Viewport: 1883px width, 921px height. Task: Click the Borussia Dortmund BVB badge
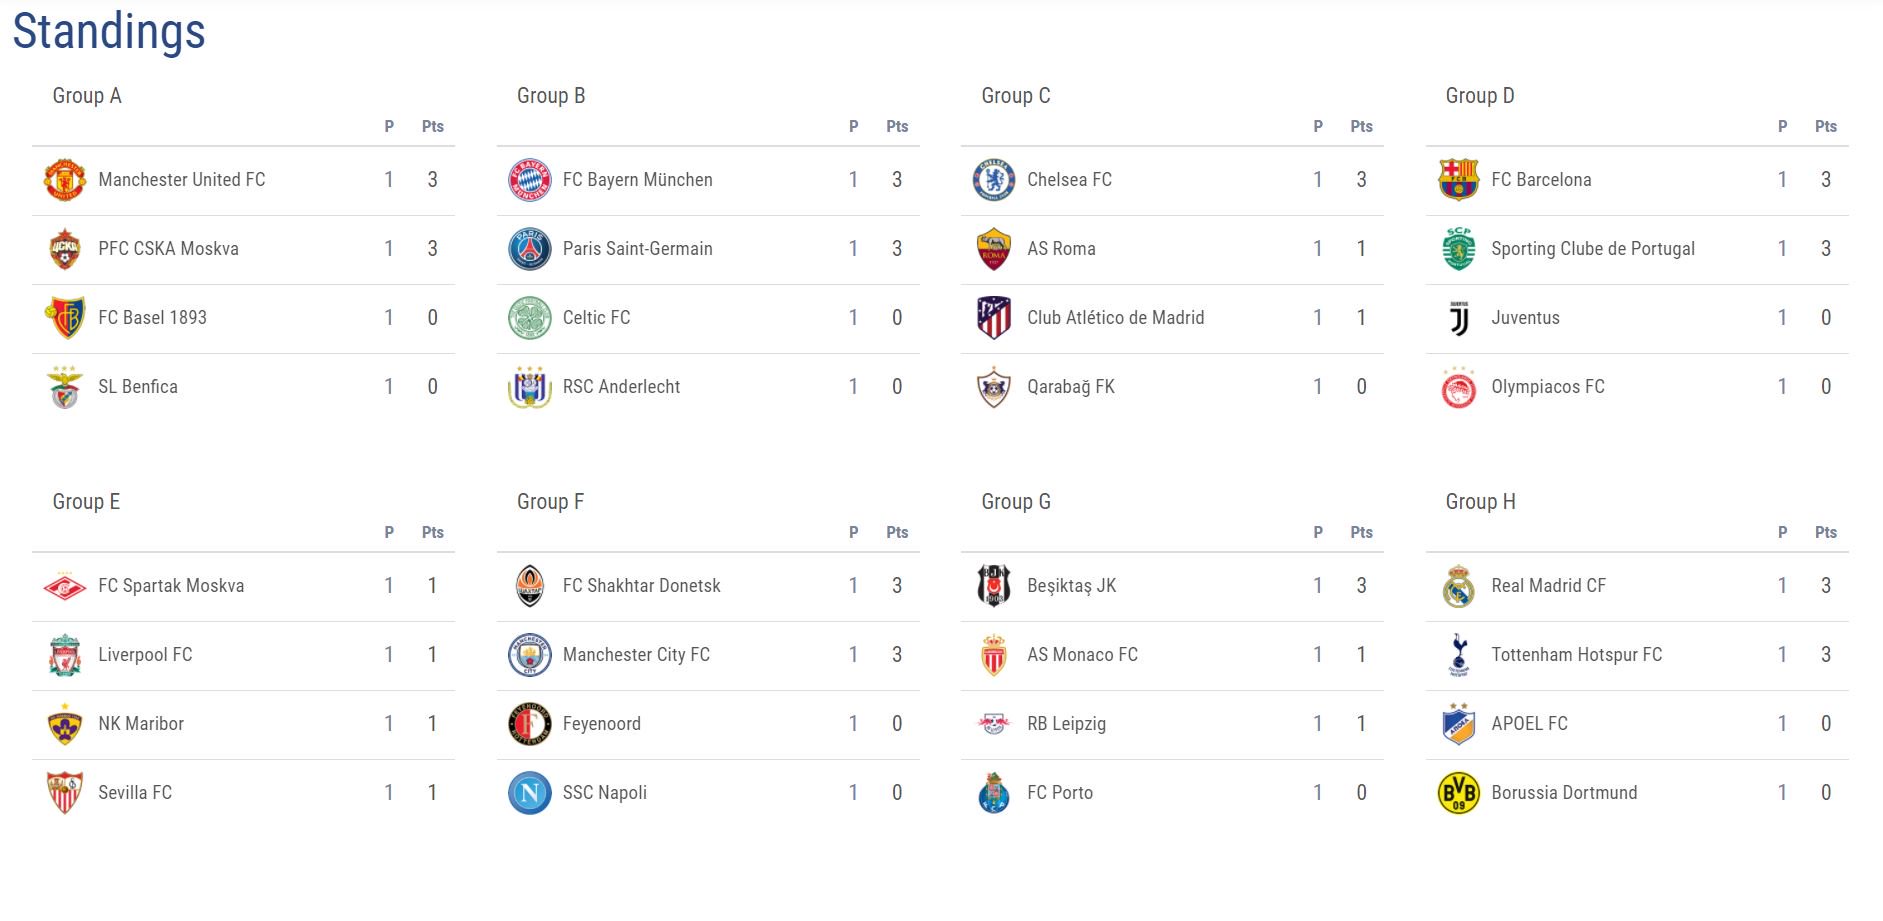1458,793
